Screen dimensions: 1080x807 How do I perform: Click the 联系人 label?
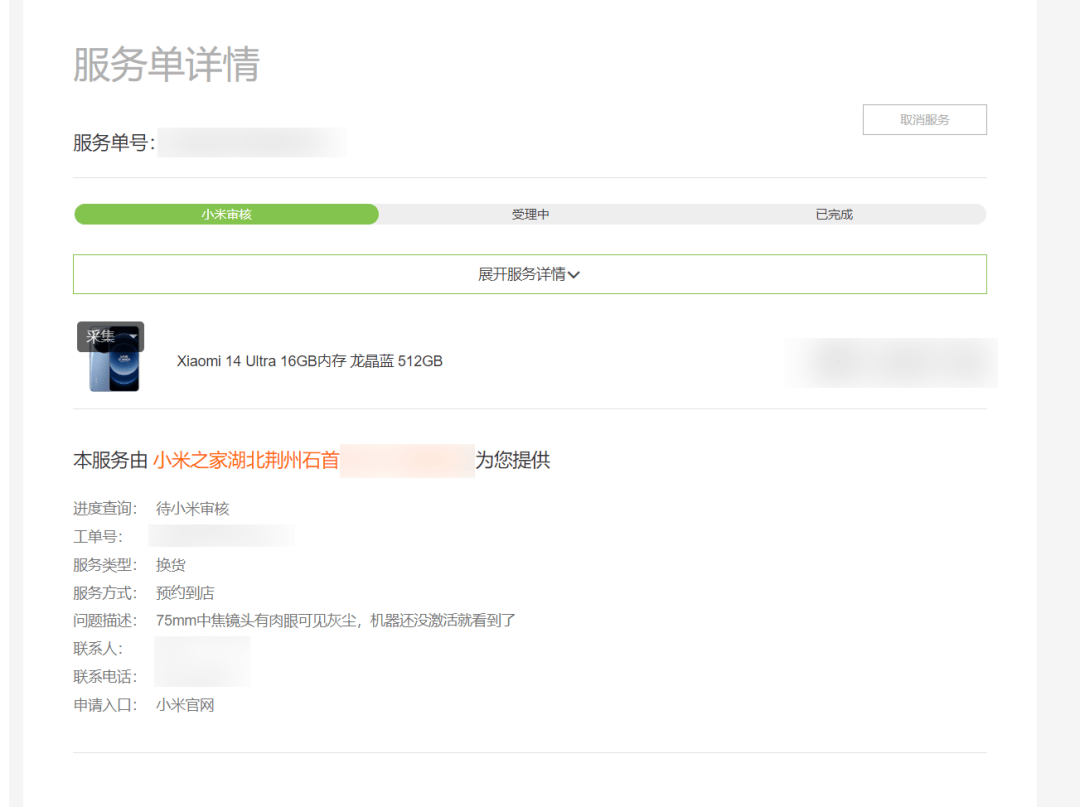[98, 649]
